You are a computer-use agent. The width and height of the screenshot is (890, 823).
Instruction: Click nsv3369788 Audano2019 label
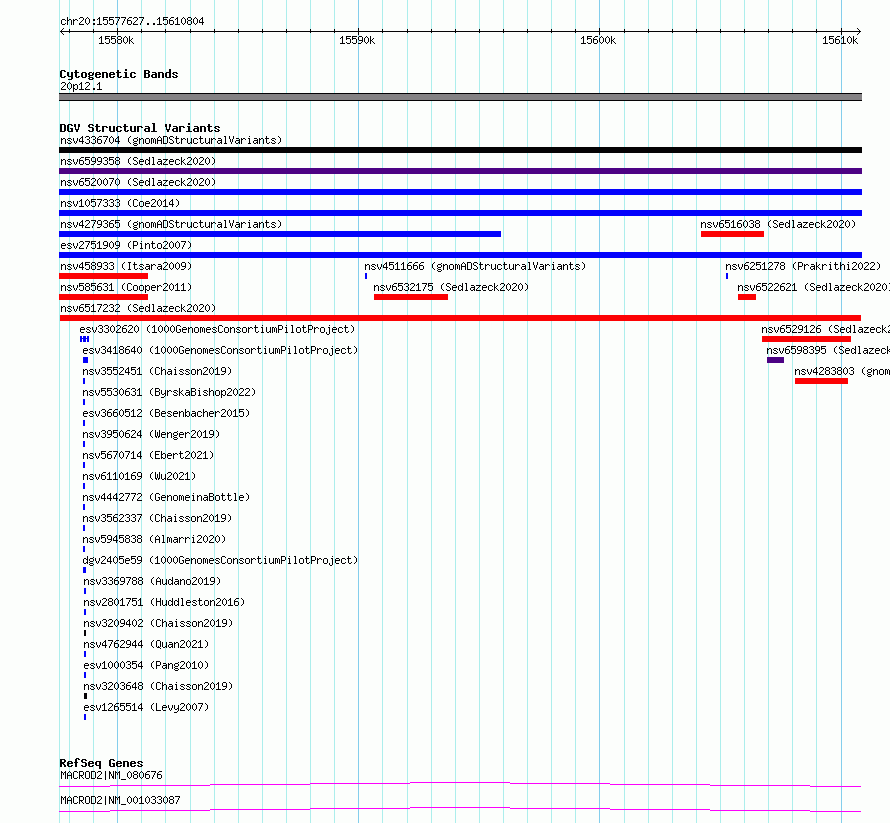click(152, 581)
